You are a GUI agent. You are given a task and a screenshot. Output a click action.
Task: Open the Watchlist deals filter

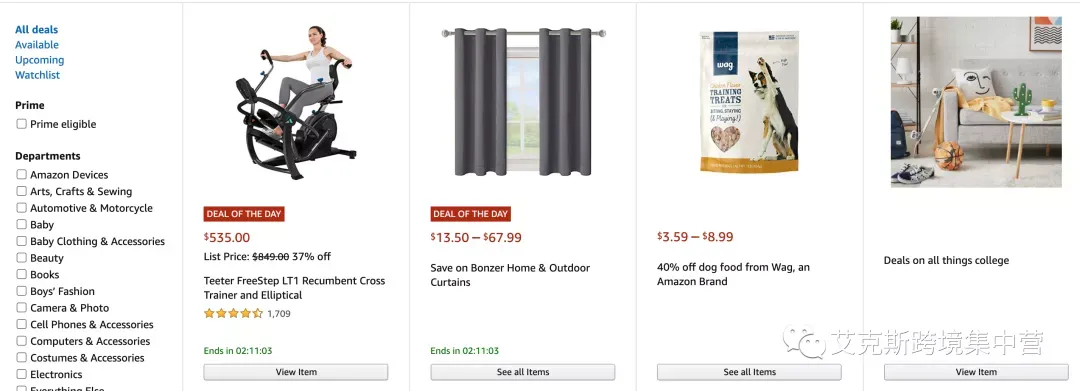click(37, 75)
